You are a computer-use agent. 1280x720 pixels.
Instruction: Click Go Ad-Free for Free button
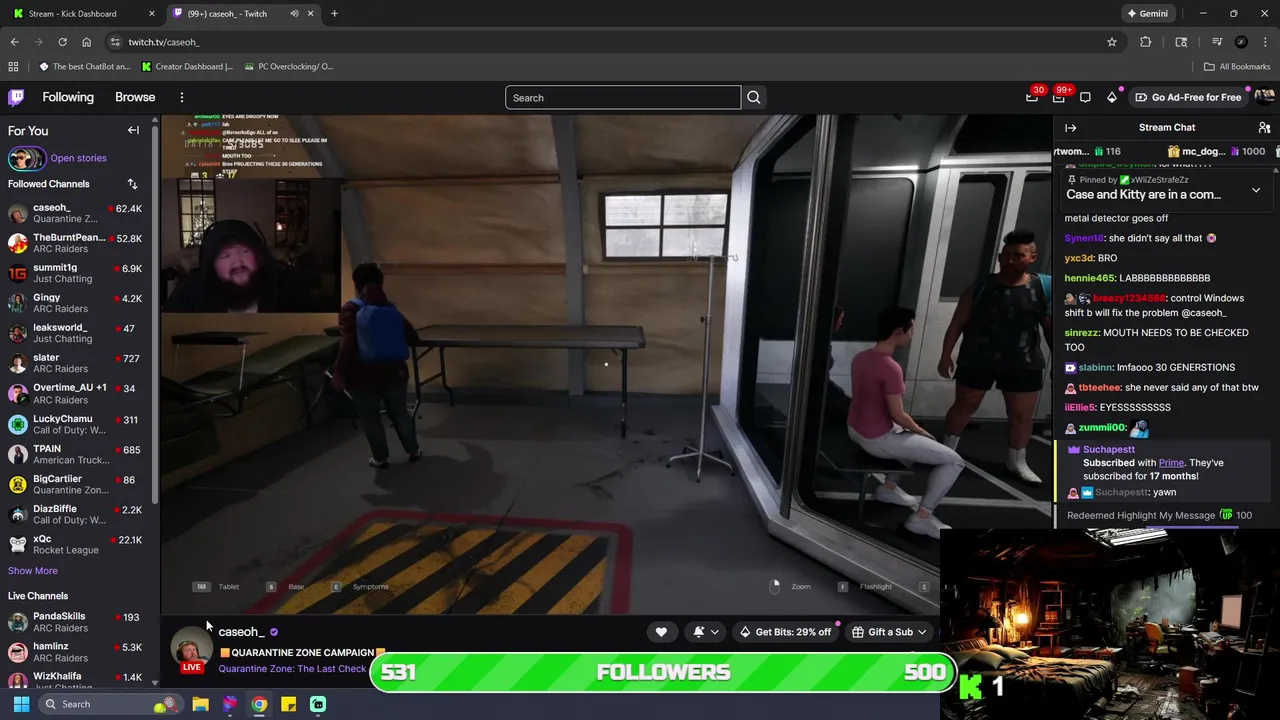pos(1188,97)
